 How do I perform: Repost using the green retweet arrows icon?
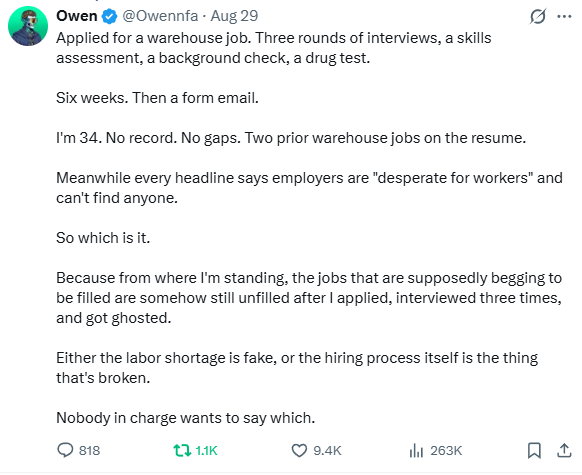182,451
